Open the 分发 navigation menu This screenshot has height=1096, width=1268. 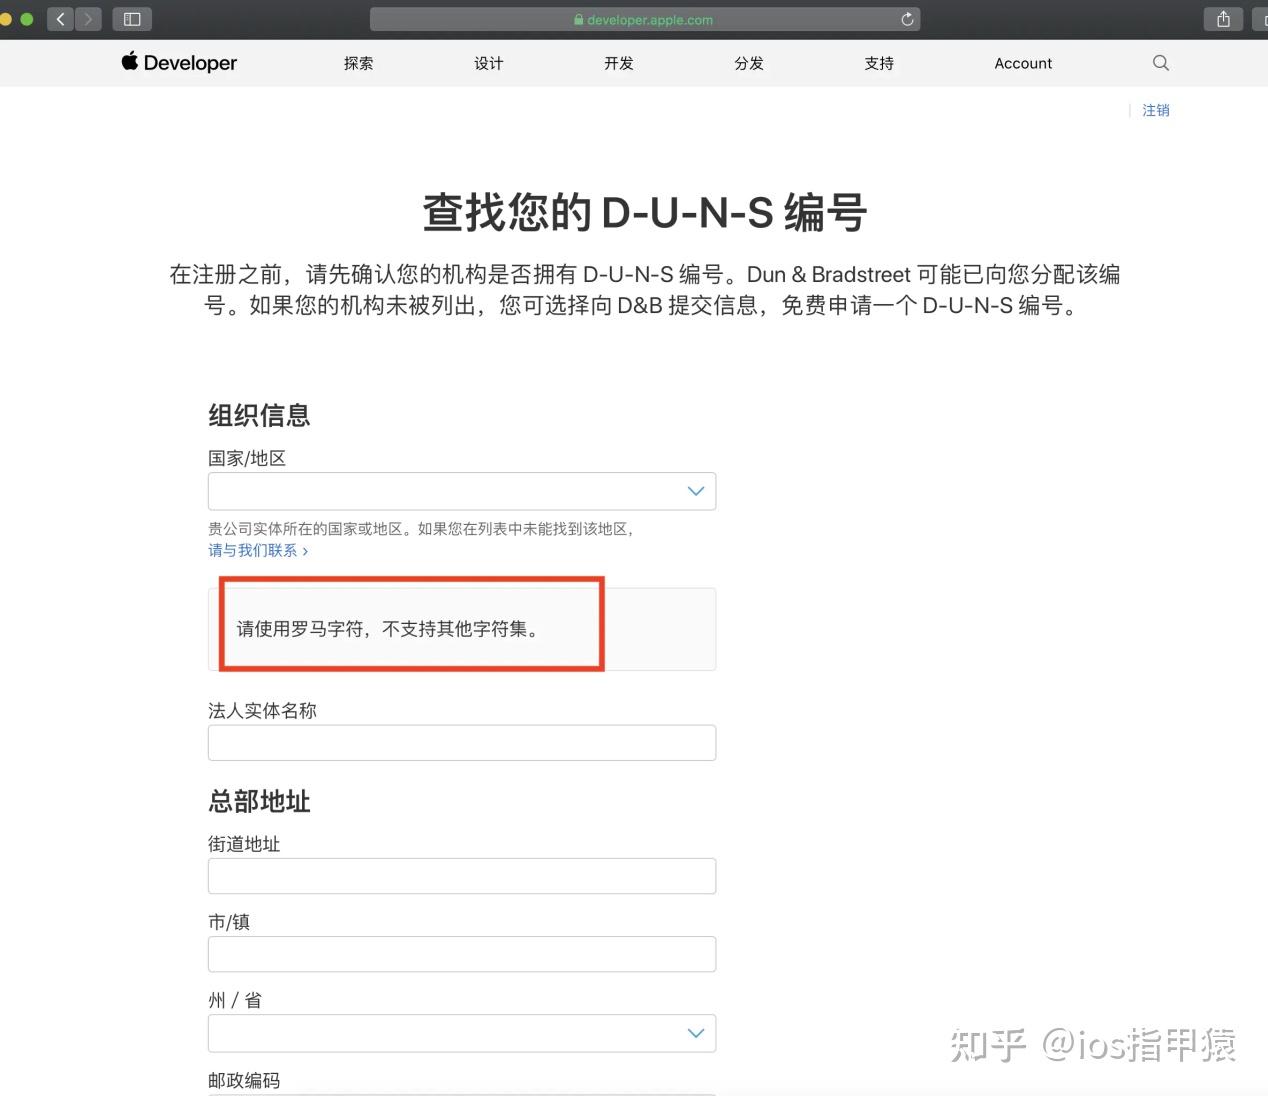[x=749, y=63]
